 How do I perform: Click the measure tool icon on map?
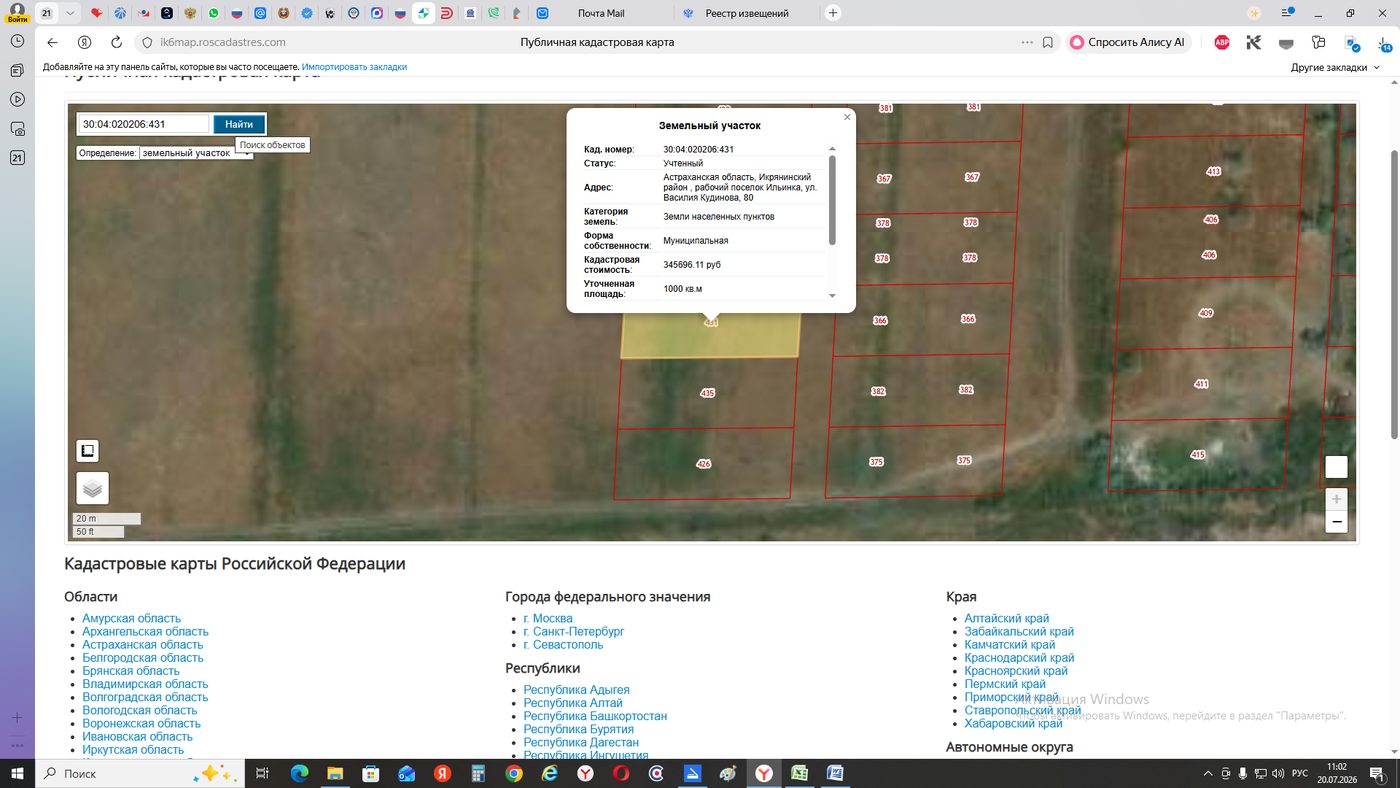88,451
